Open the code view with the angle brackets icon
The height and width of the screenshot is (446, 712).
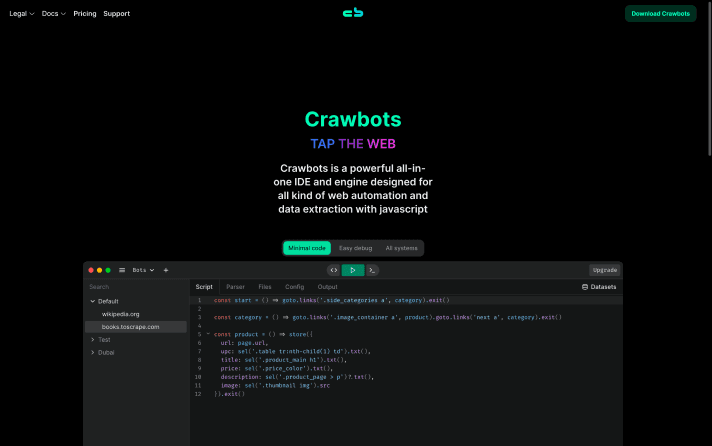[x=334, y=270]
